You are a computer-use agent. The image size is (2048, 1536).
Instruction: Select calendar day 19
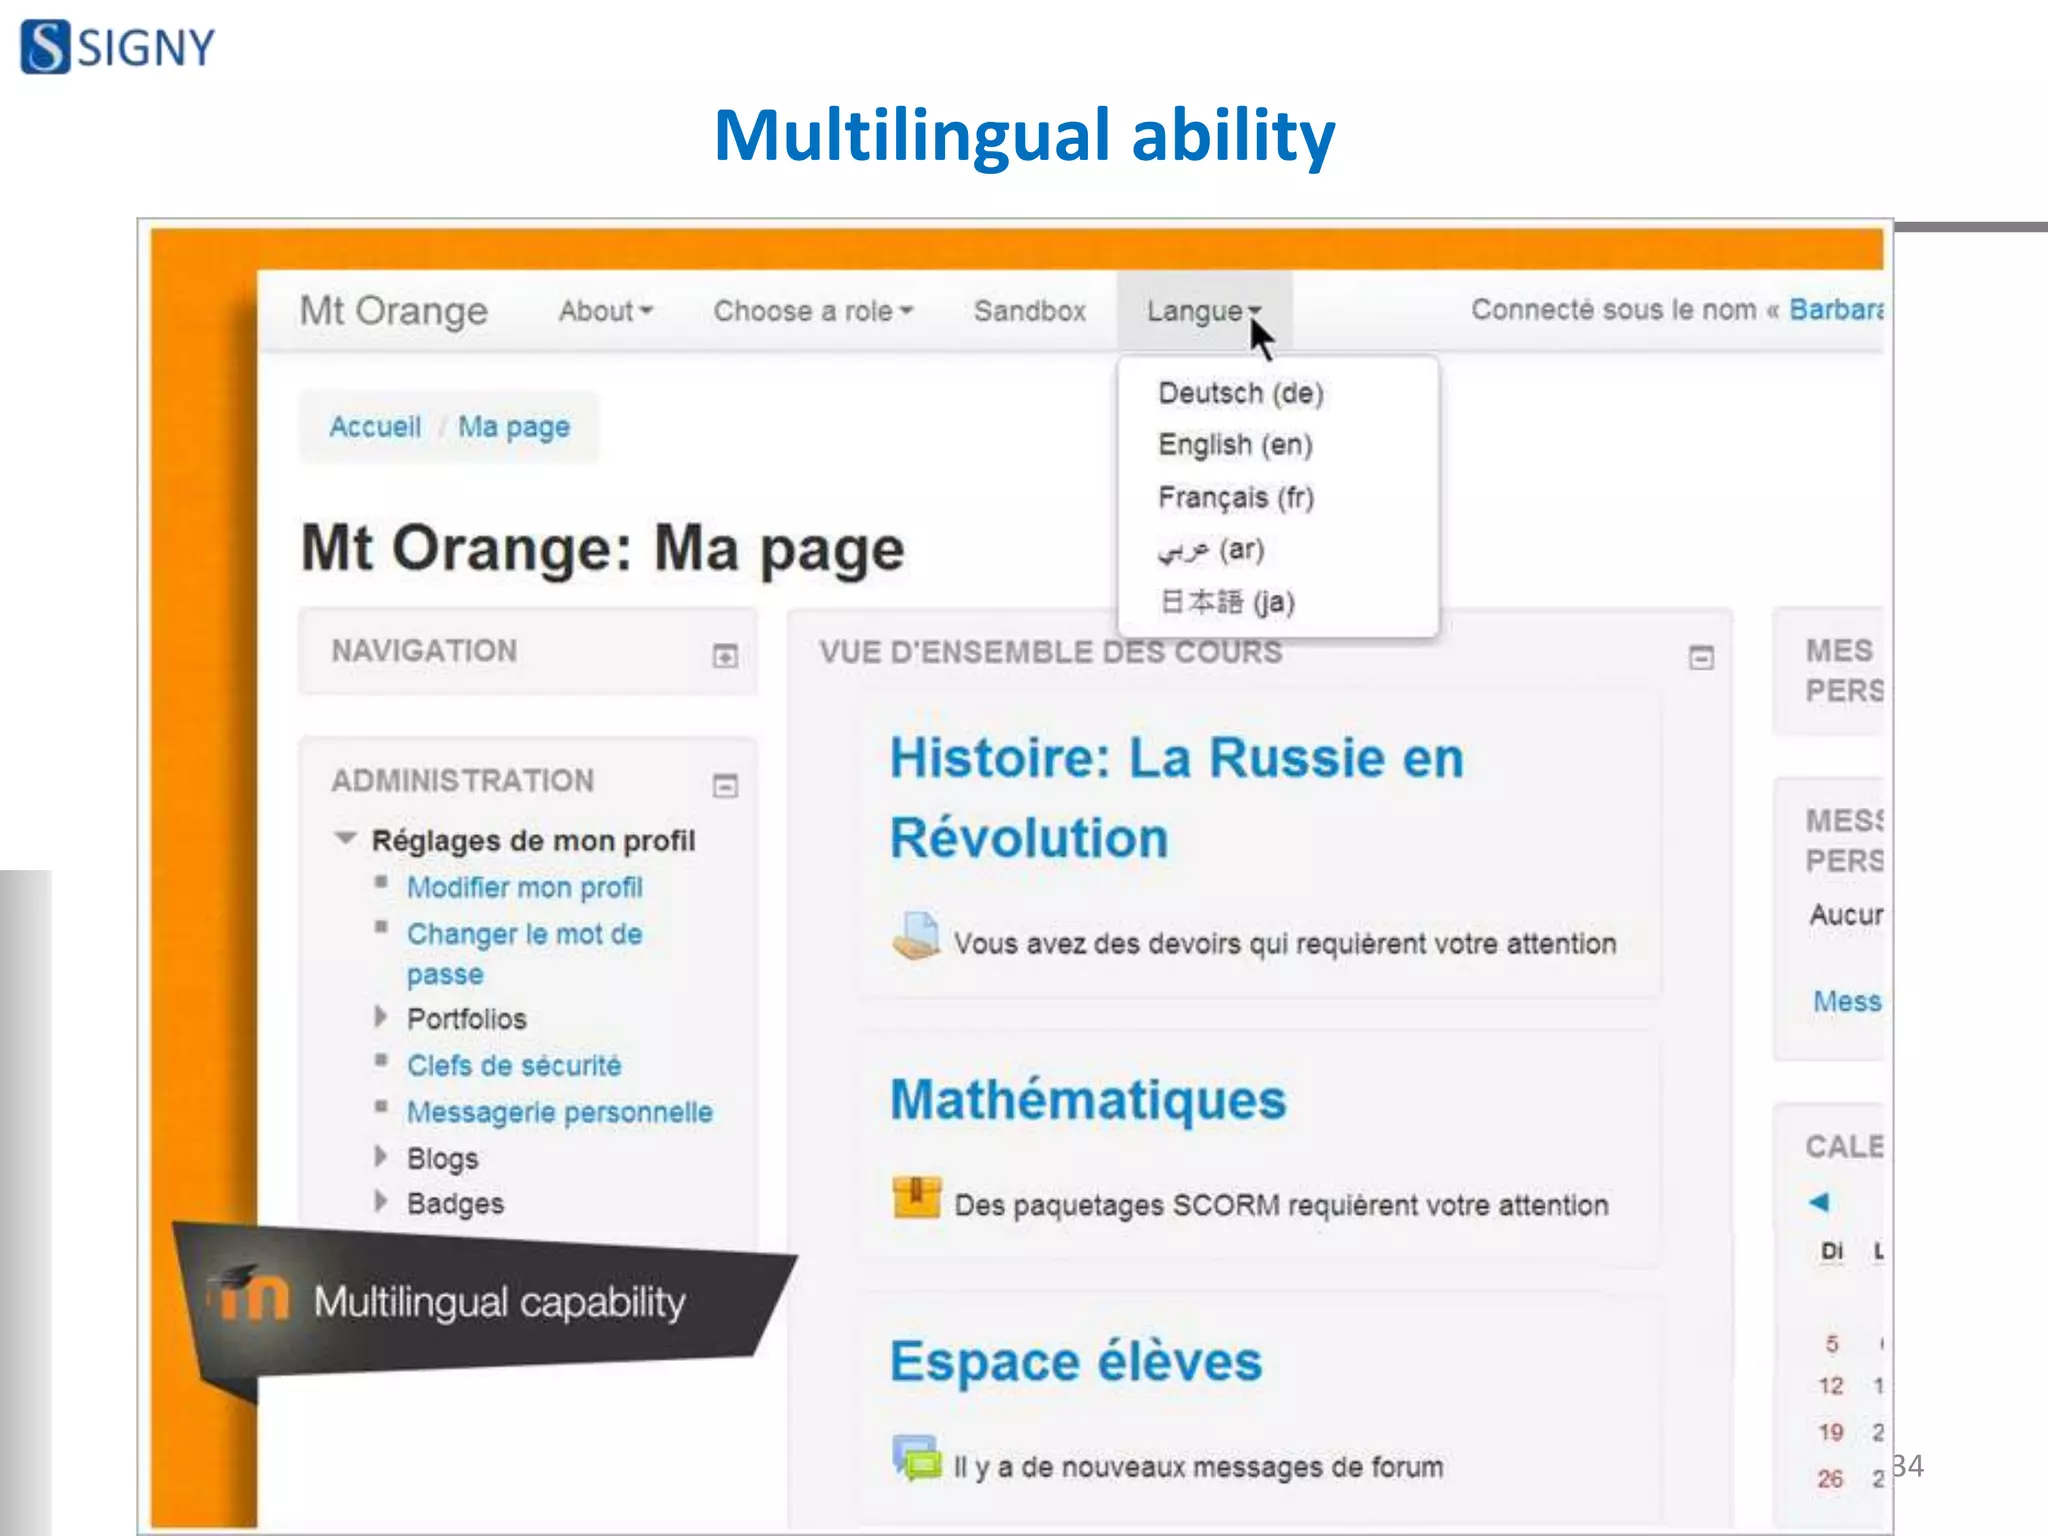1831,1432
